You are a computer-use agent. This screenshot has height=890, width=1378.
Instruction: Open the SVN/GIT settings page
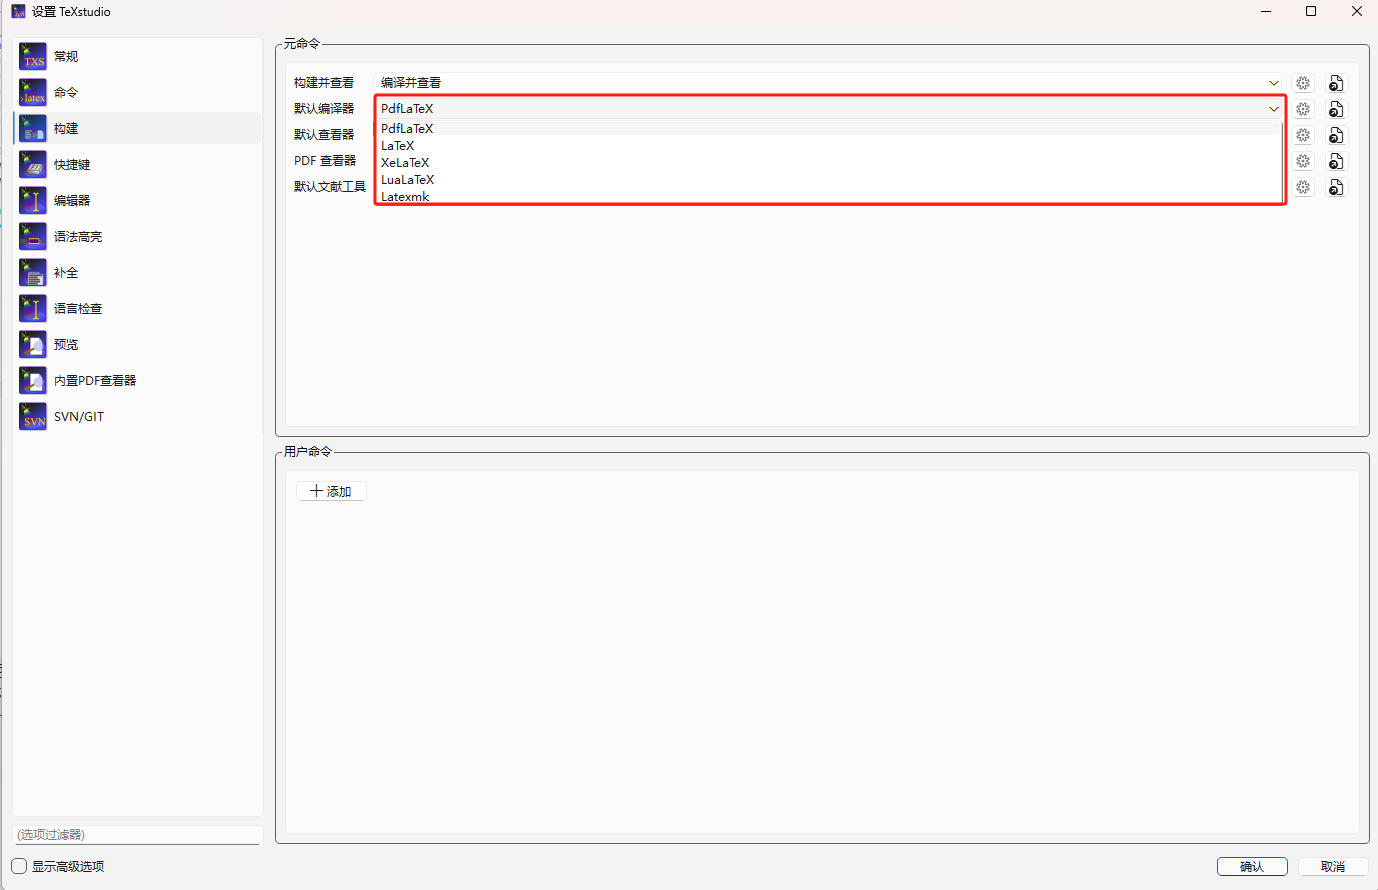point(138,416)
